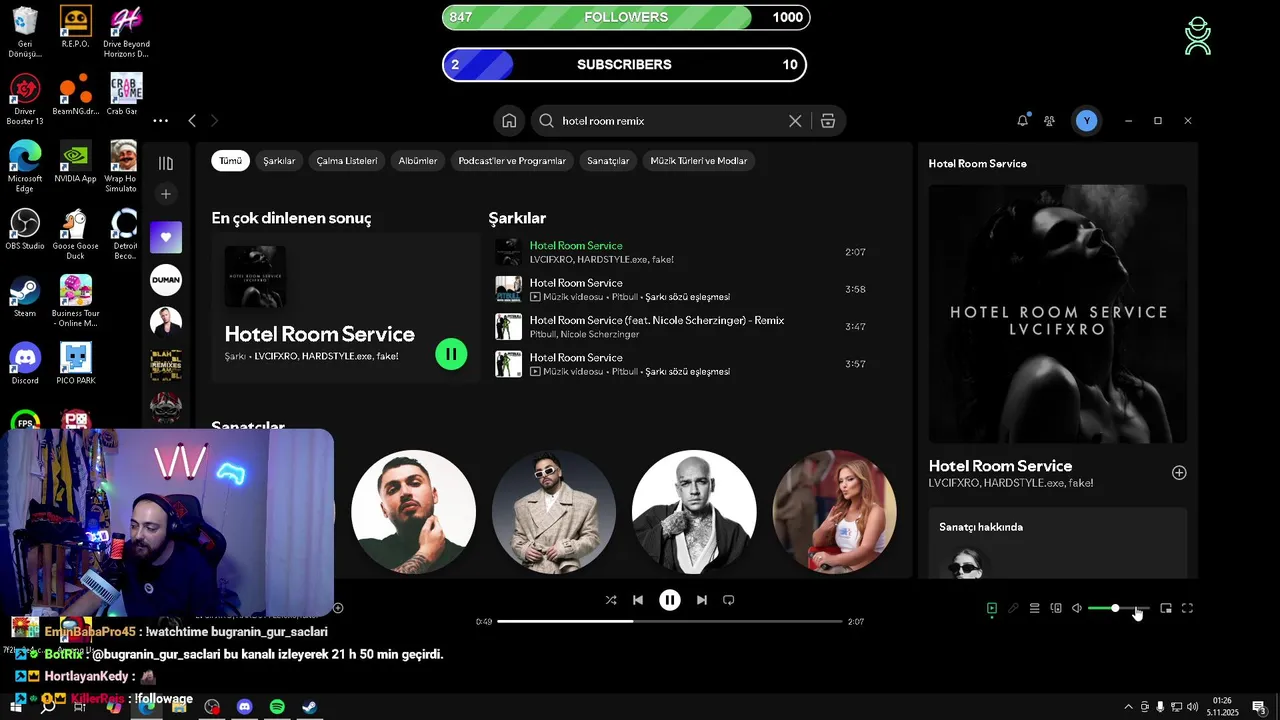The width and height of the screenshot is (1280, 720).
Task: Select the Tümü filter chip
Action: point(230,161)
